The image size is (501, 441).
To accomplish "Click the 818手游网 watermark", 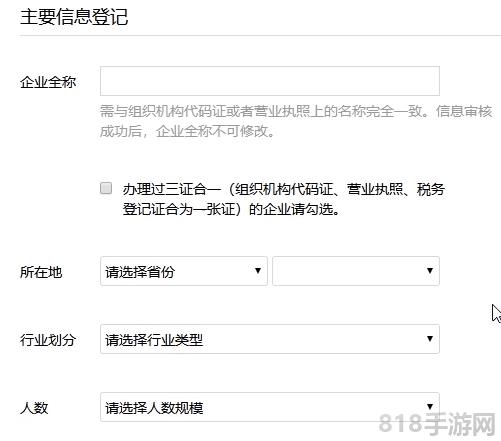I will [437, 424].
